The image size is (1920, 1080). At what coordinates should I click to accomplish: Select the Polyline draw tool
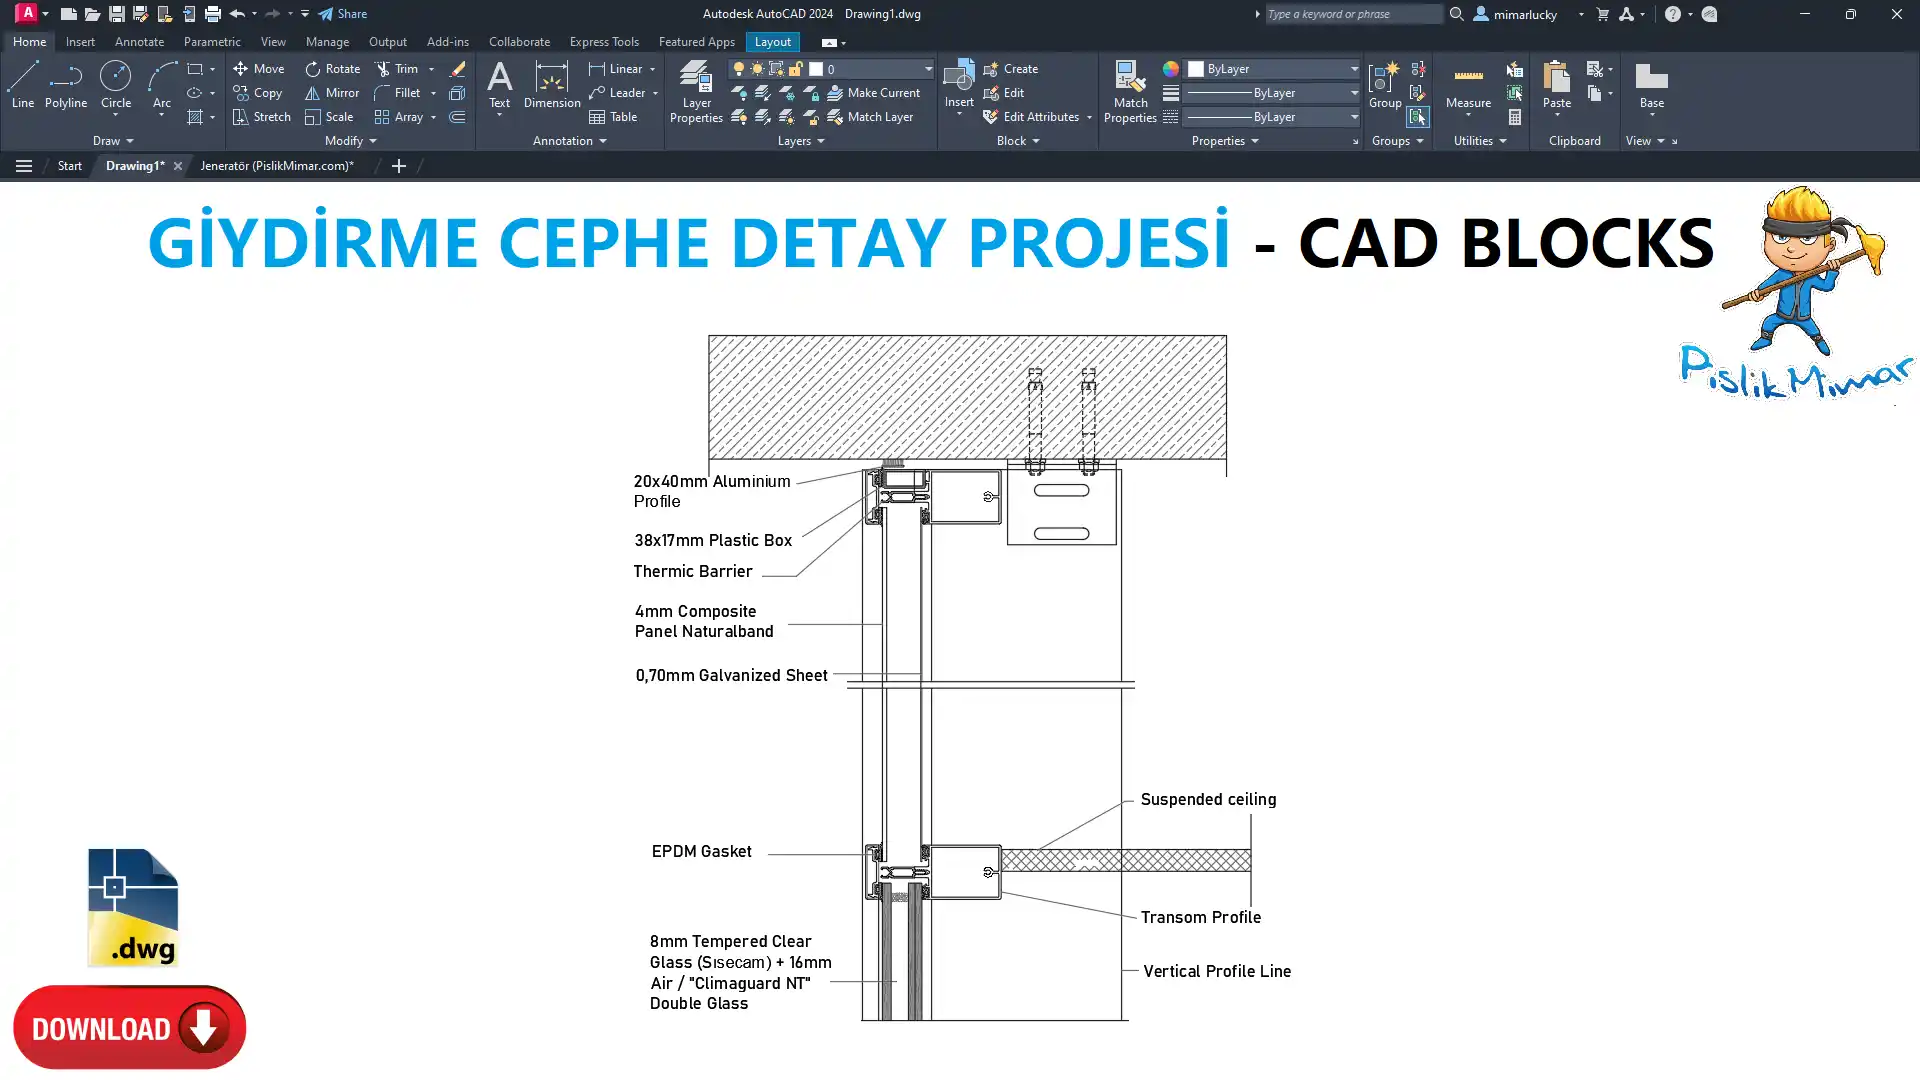pyautogui.click(x=65, y=84)
